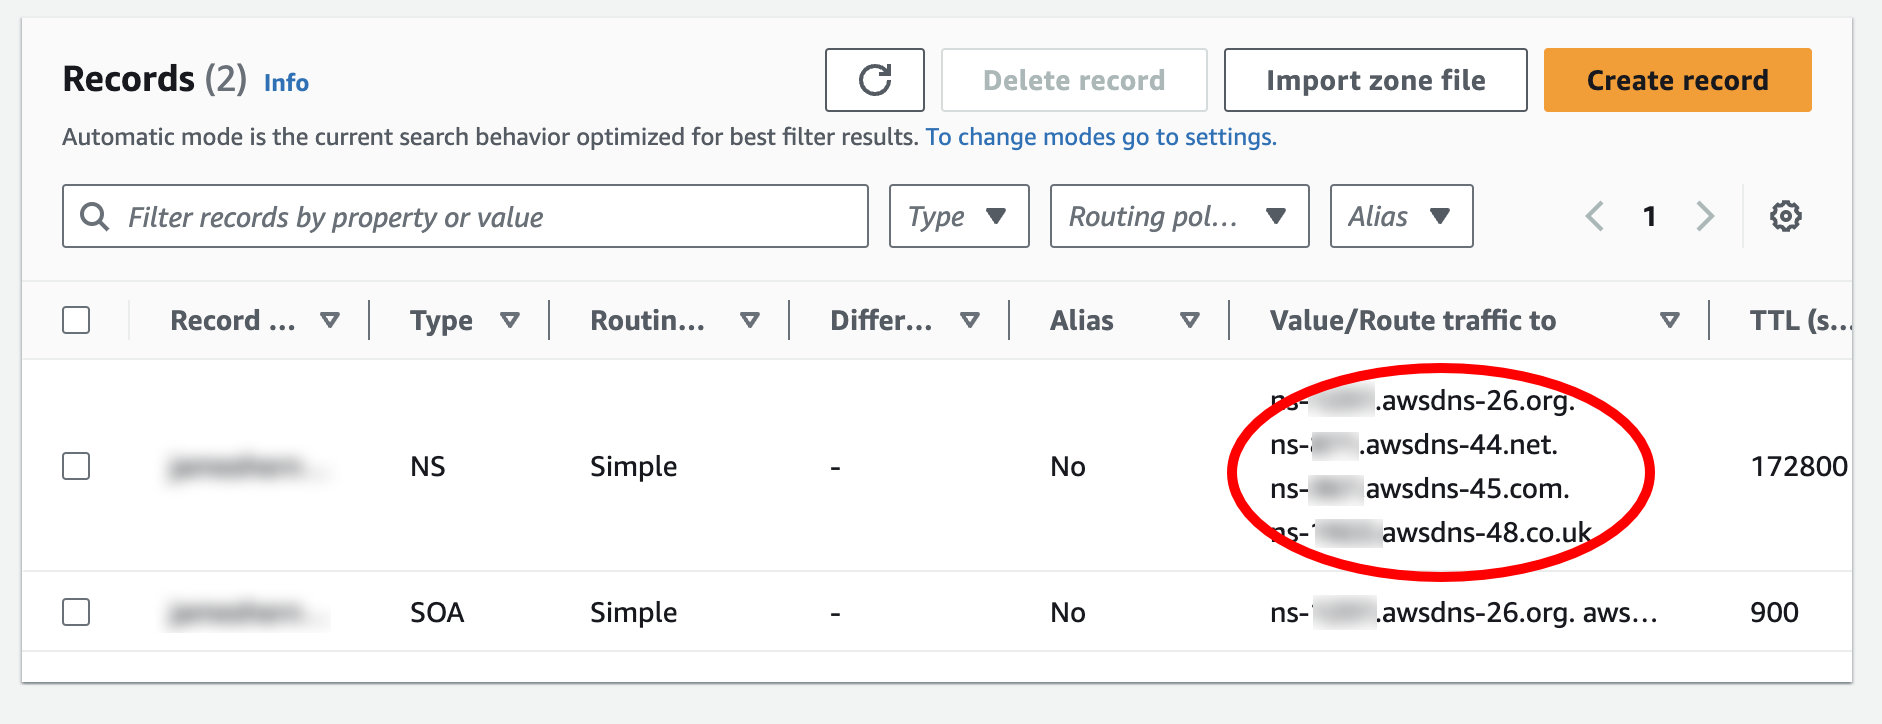Image resolution: width=1882 pixels, height=724 pixels.
Task: Open the Info link beside Records
Action: point(286,82)
